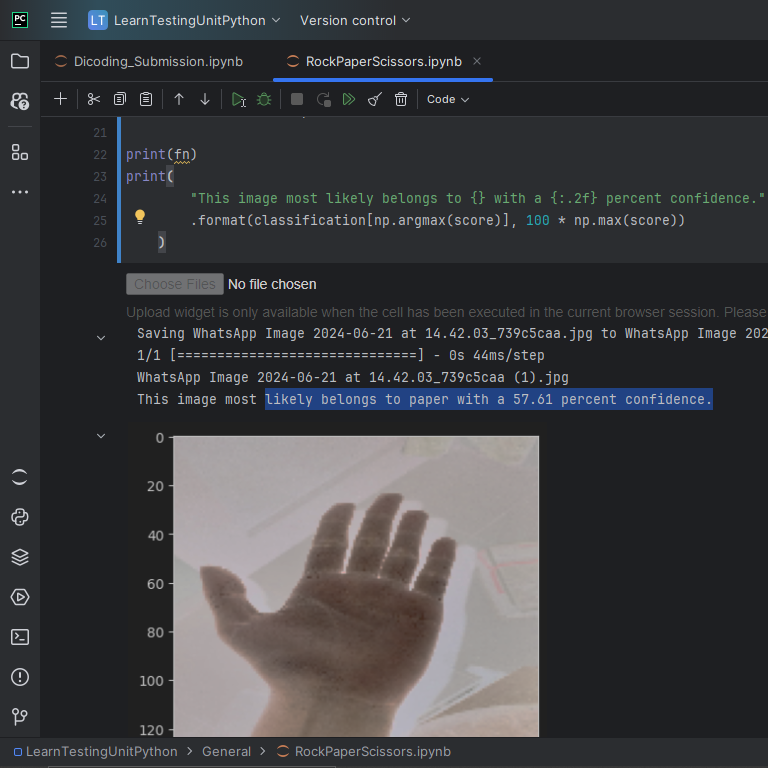
Task: Click the 'Saving WhatsApp Image' output line
Action: click(452, 334)
